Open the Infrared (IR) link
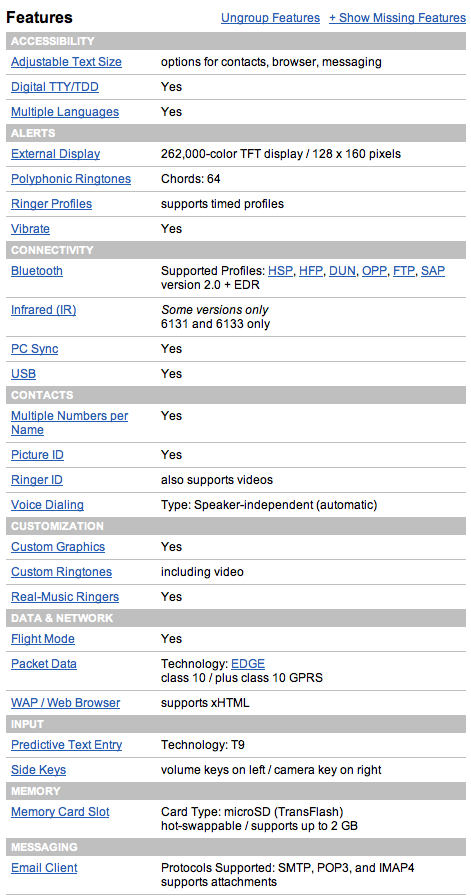 pyautogui.click(x=43, y=310)
